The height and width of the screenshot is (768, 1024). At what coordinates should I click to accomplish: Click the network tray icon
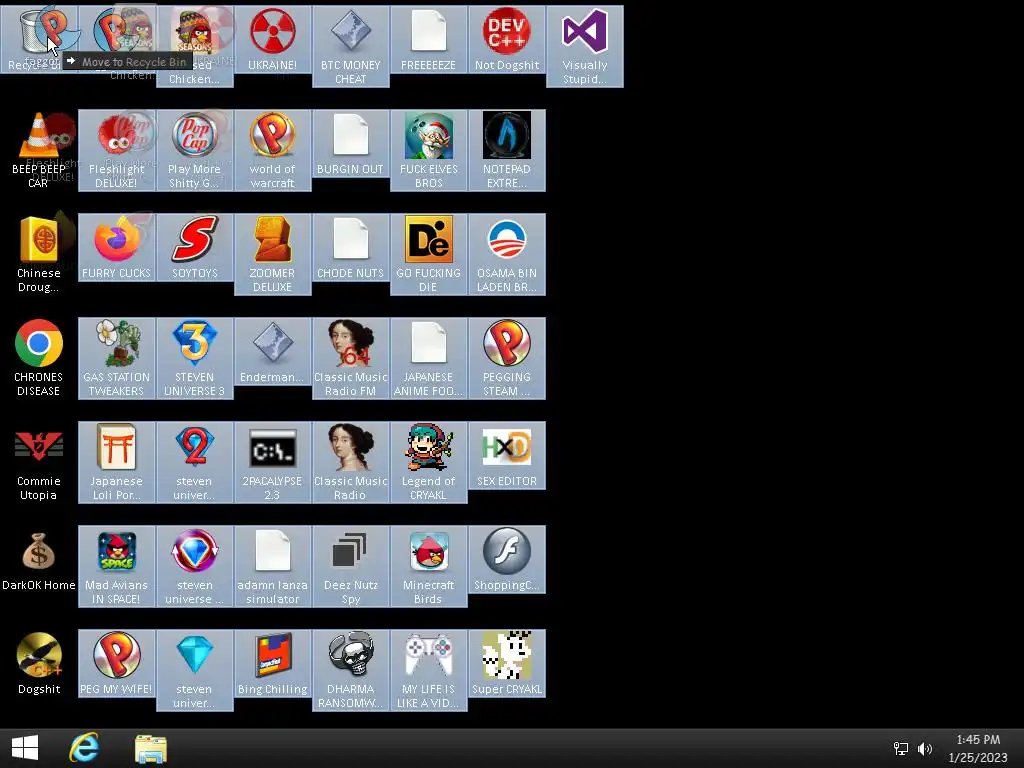click(x=901, y=749)
